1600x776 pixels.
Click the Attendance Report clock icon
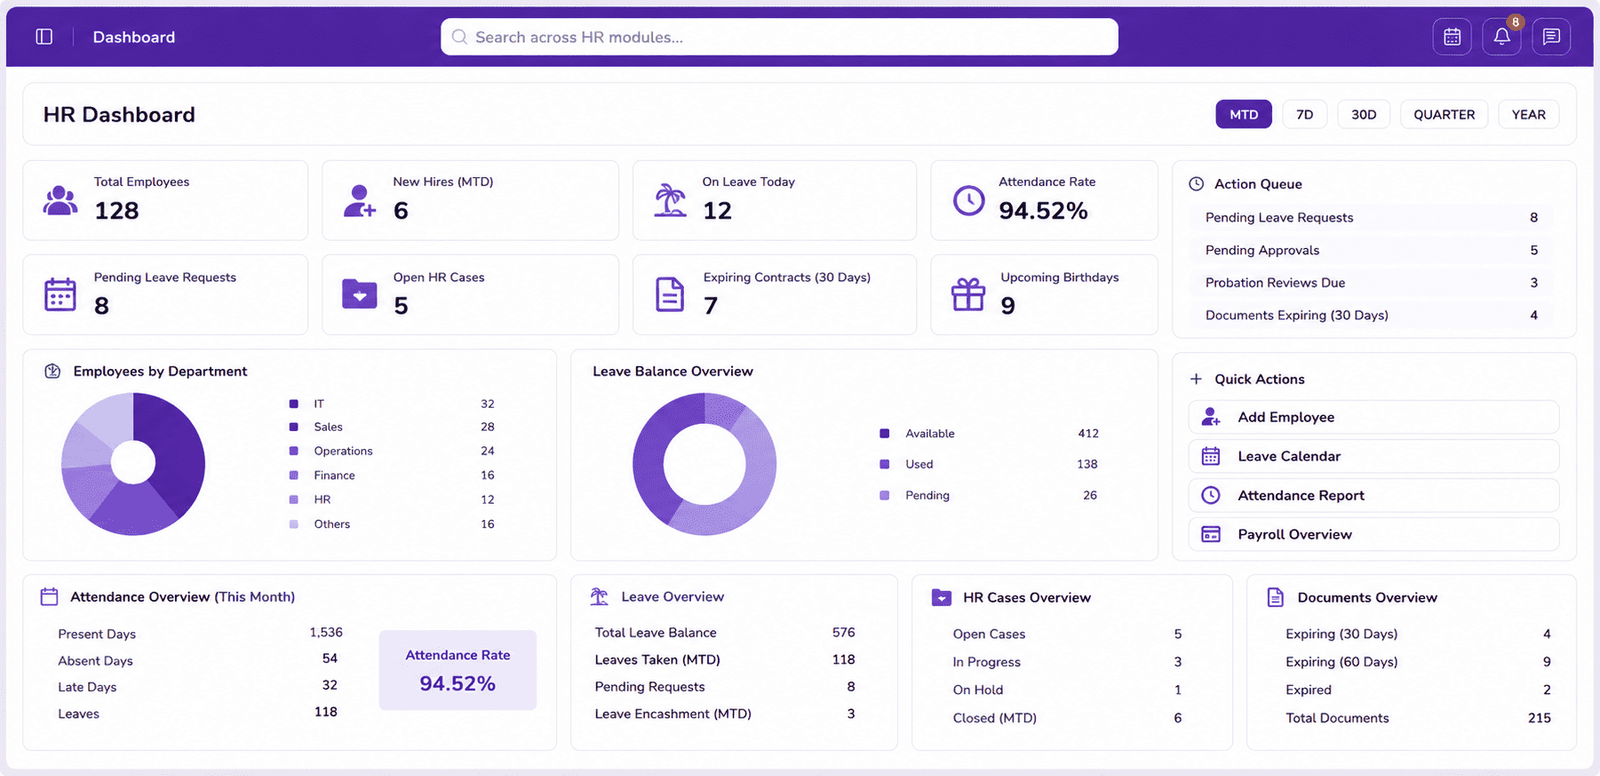click(x=1211, y=495)
